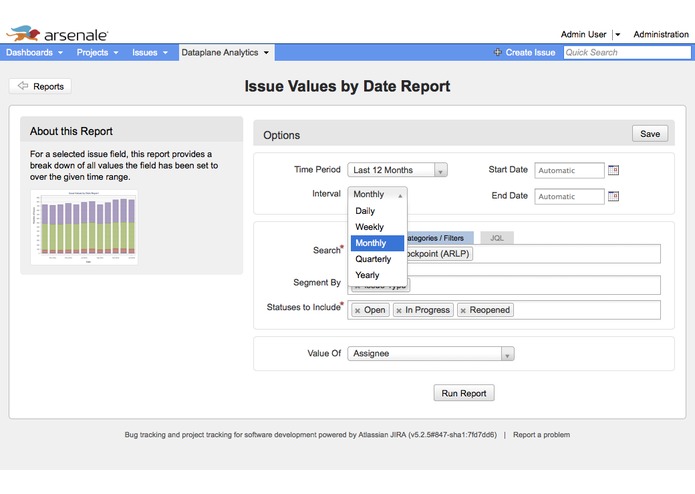The width and height of the screenshot is (695, 494).
Task: Click the sample report chart thumbnail
Action: (84, 227)
